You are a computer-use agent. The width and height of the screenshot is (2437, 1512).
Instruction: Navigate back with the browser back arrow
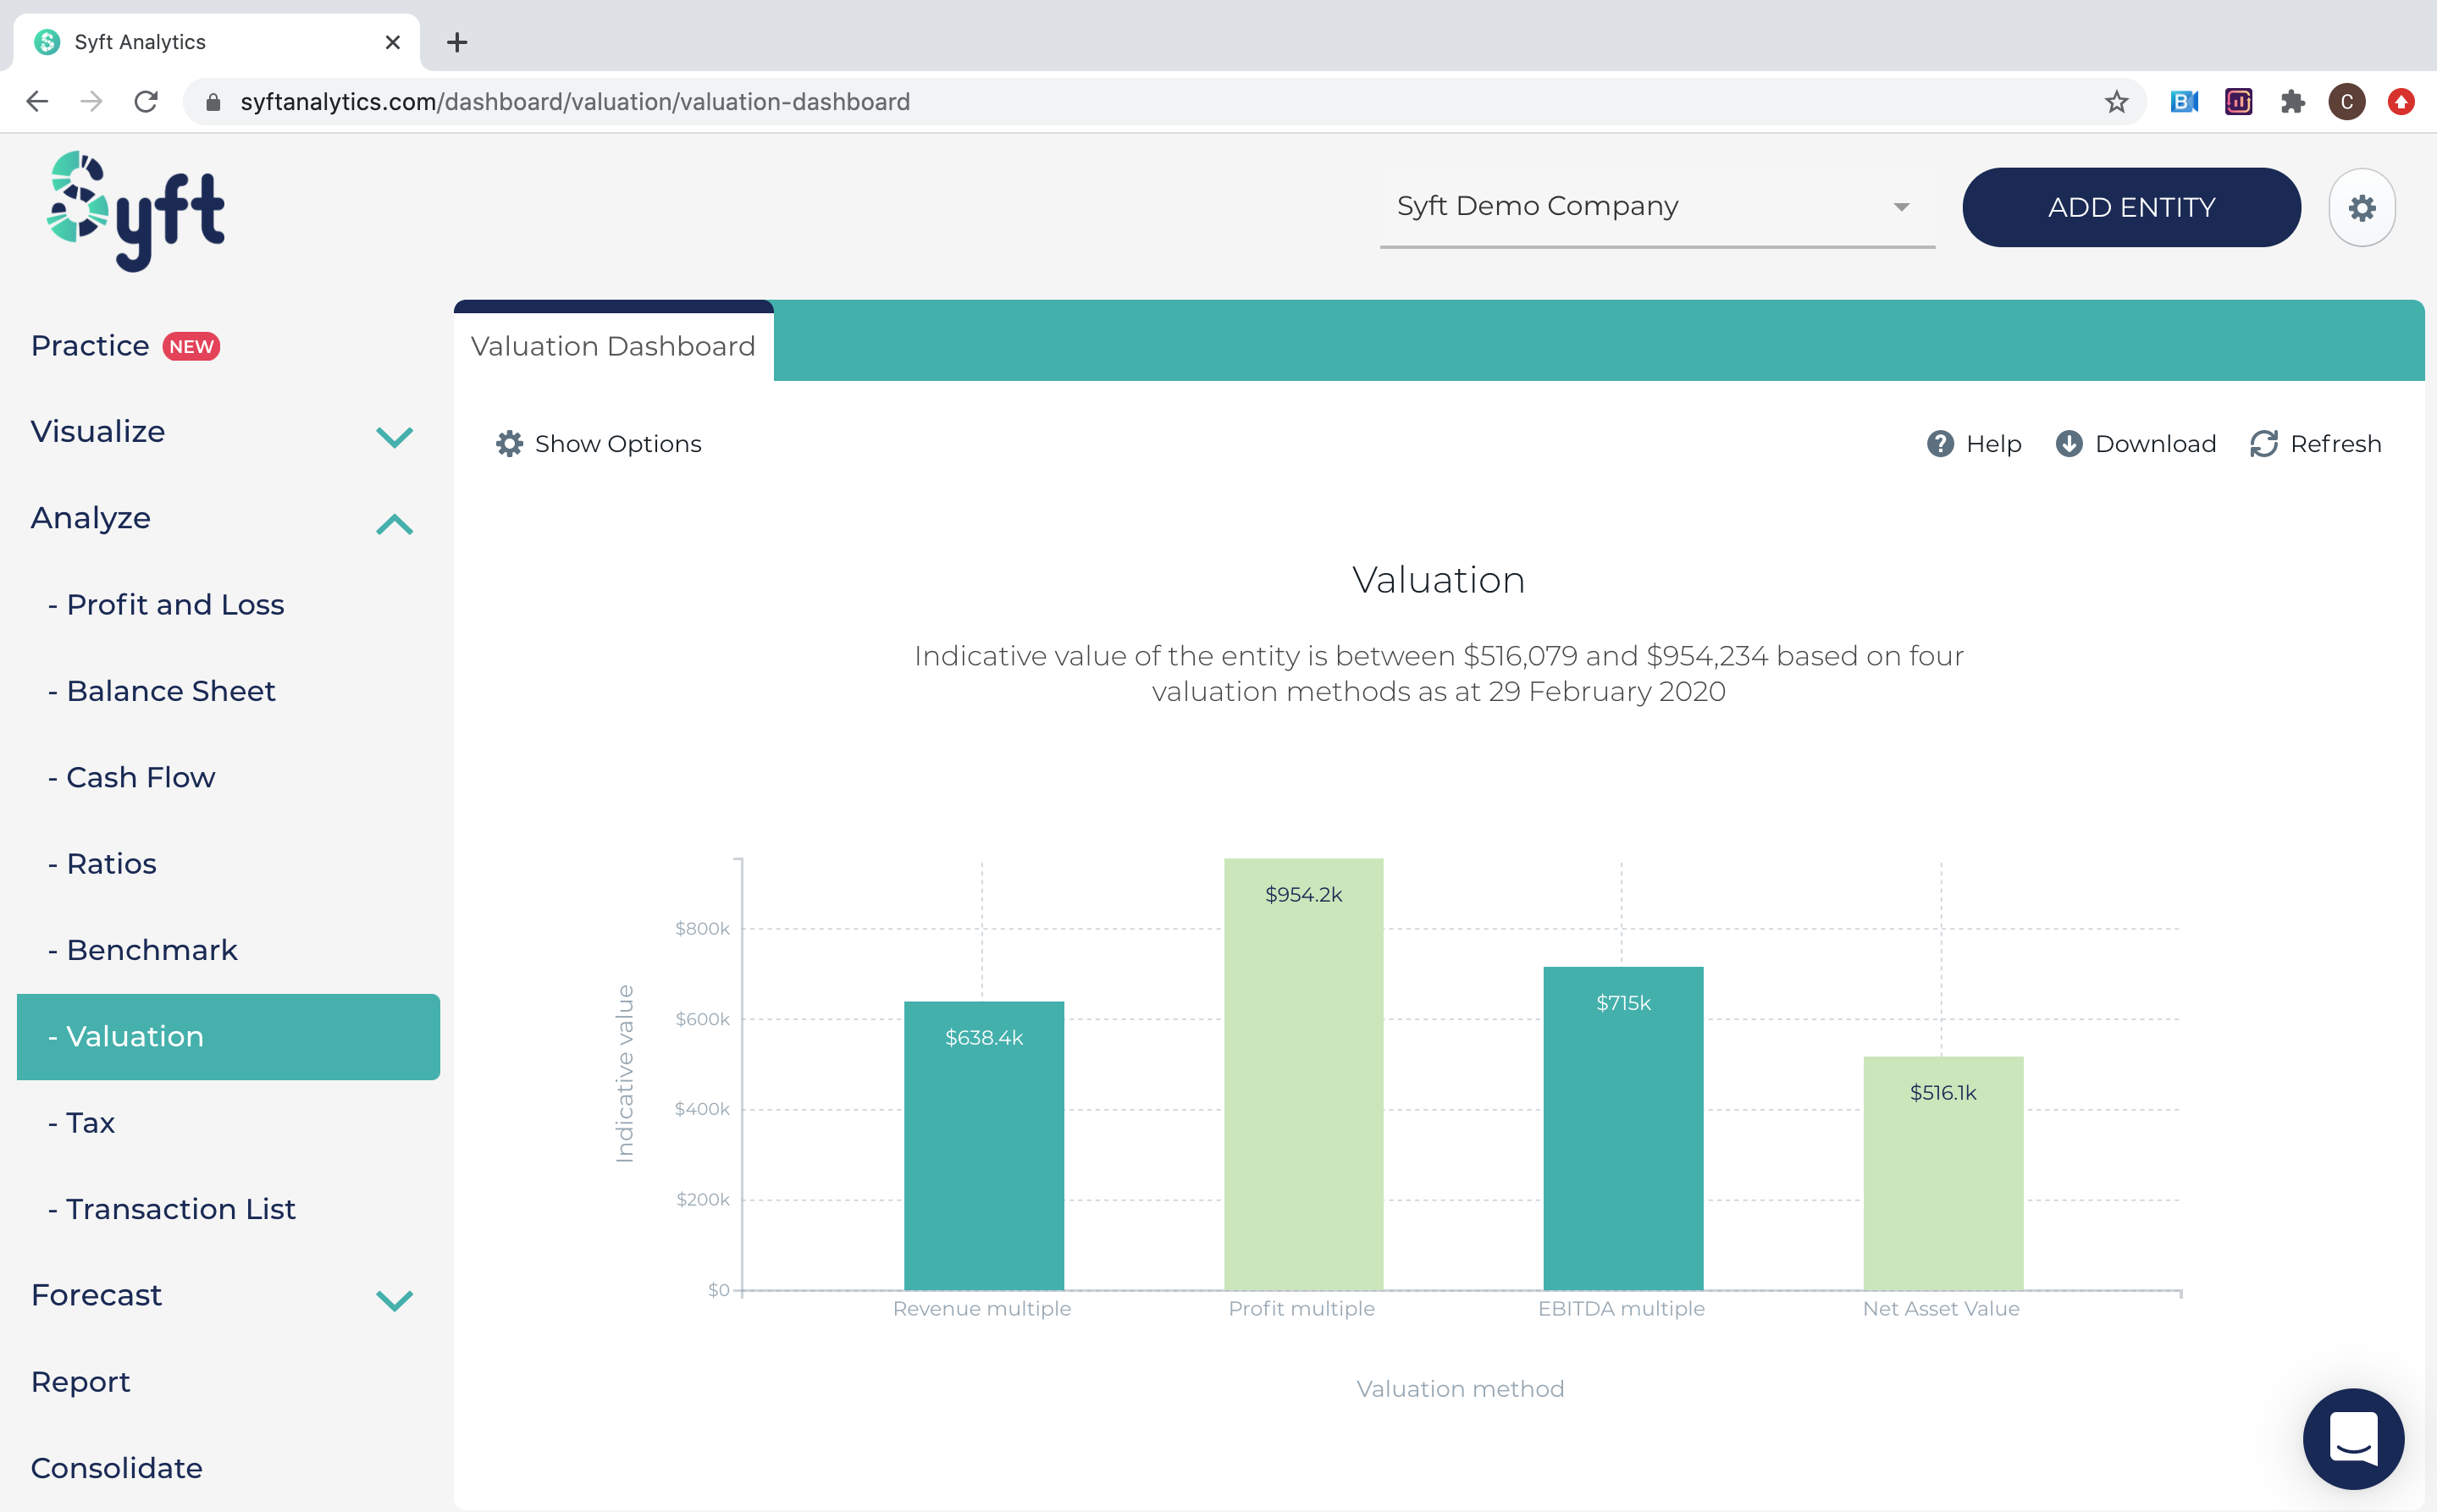(37, 101)
